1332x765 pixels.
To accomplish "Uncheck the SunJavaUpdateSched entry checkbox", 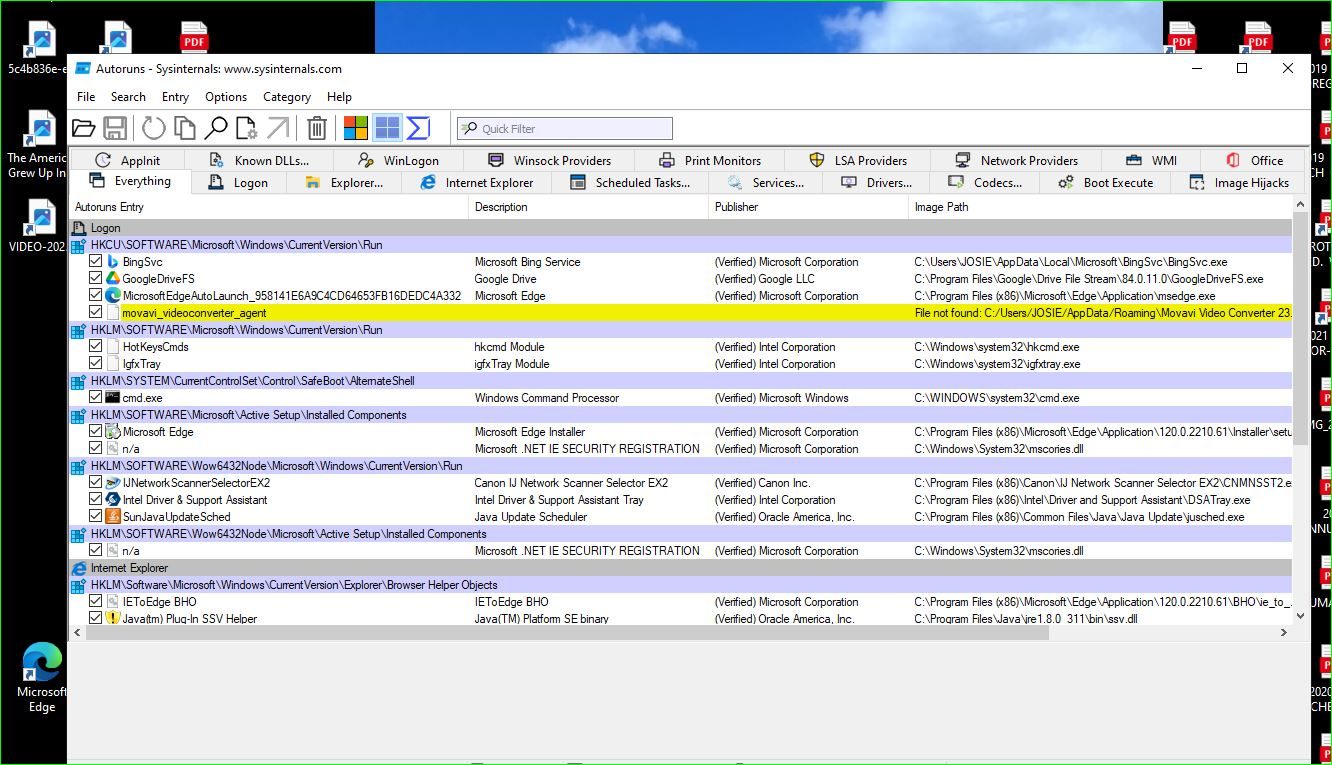I will tap(96, 517).
